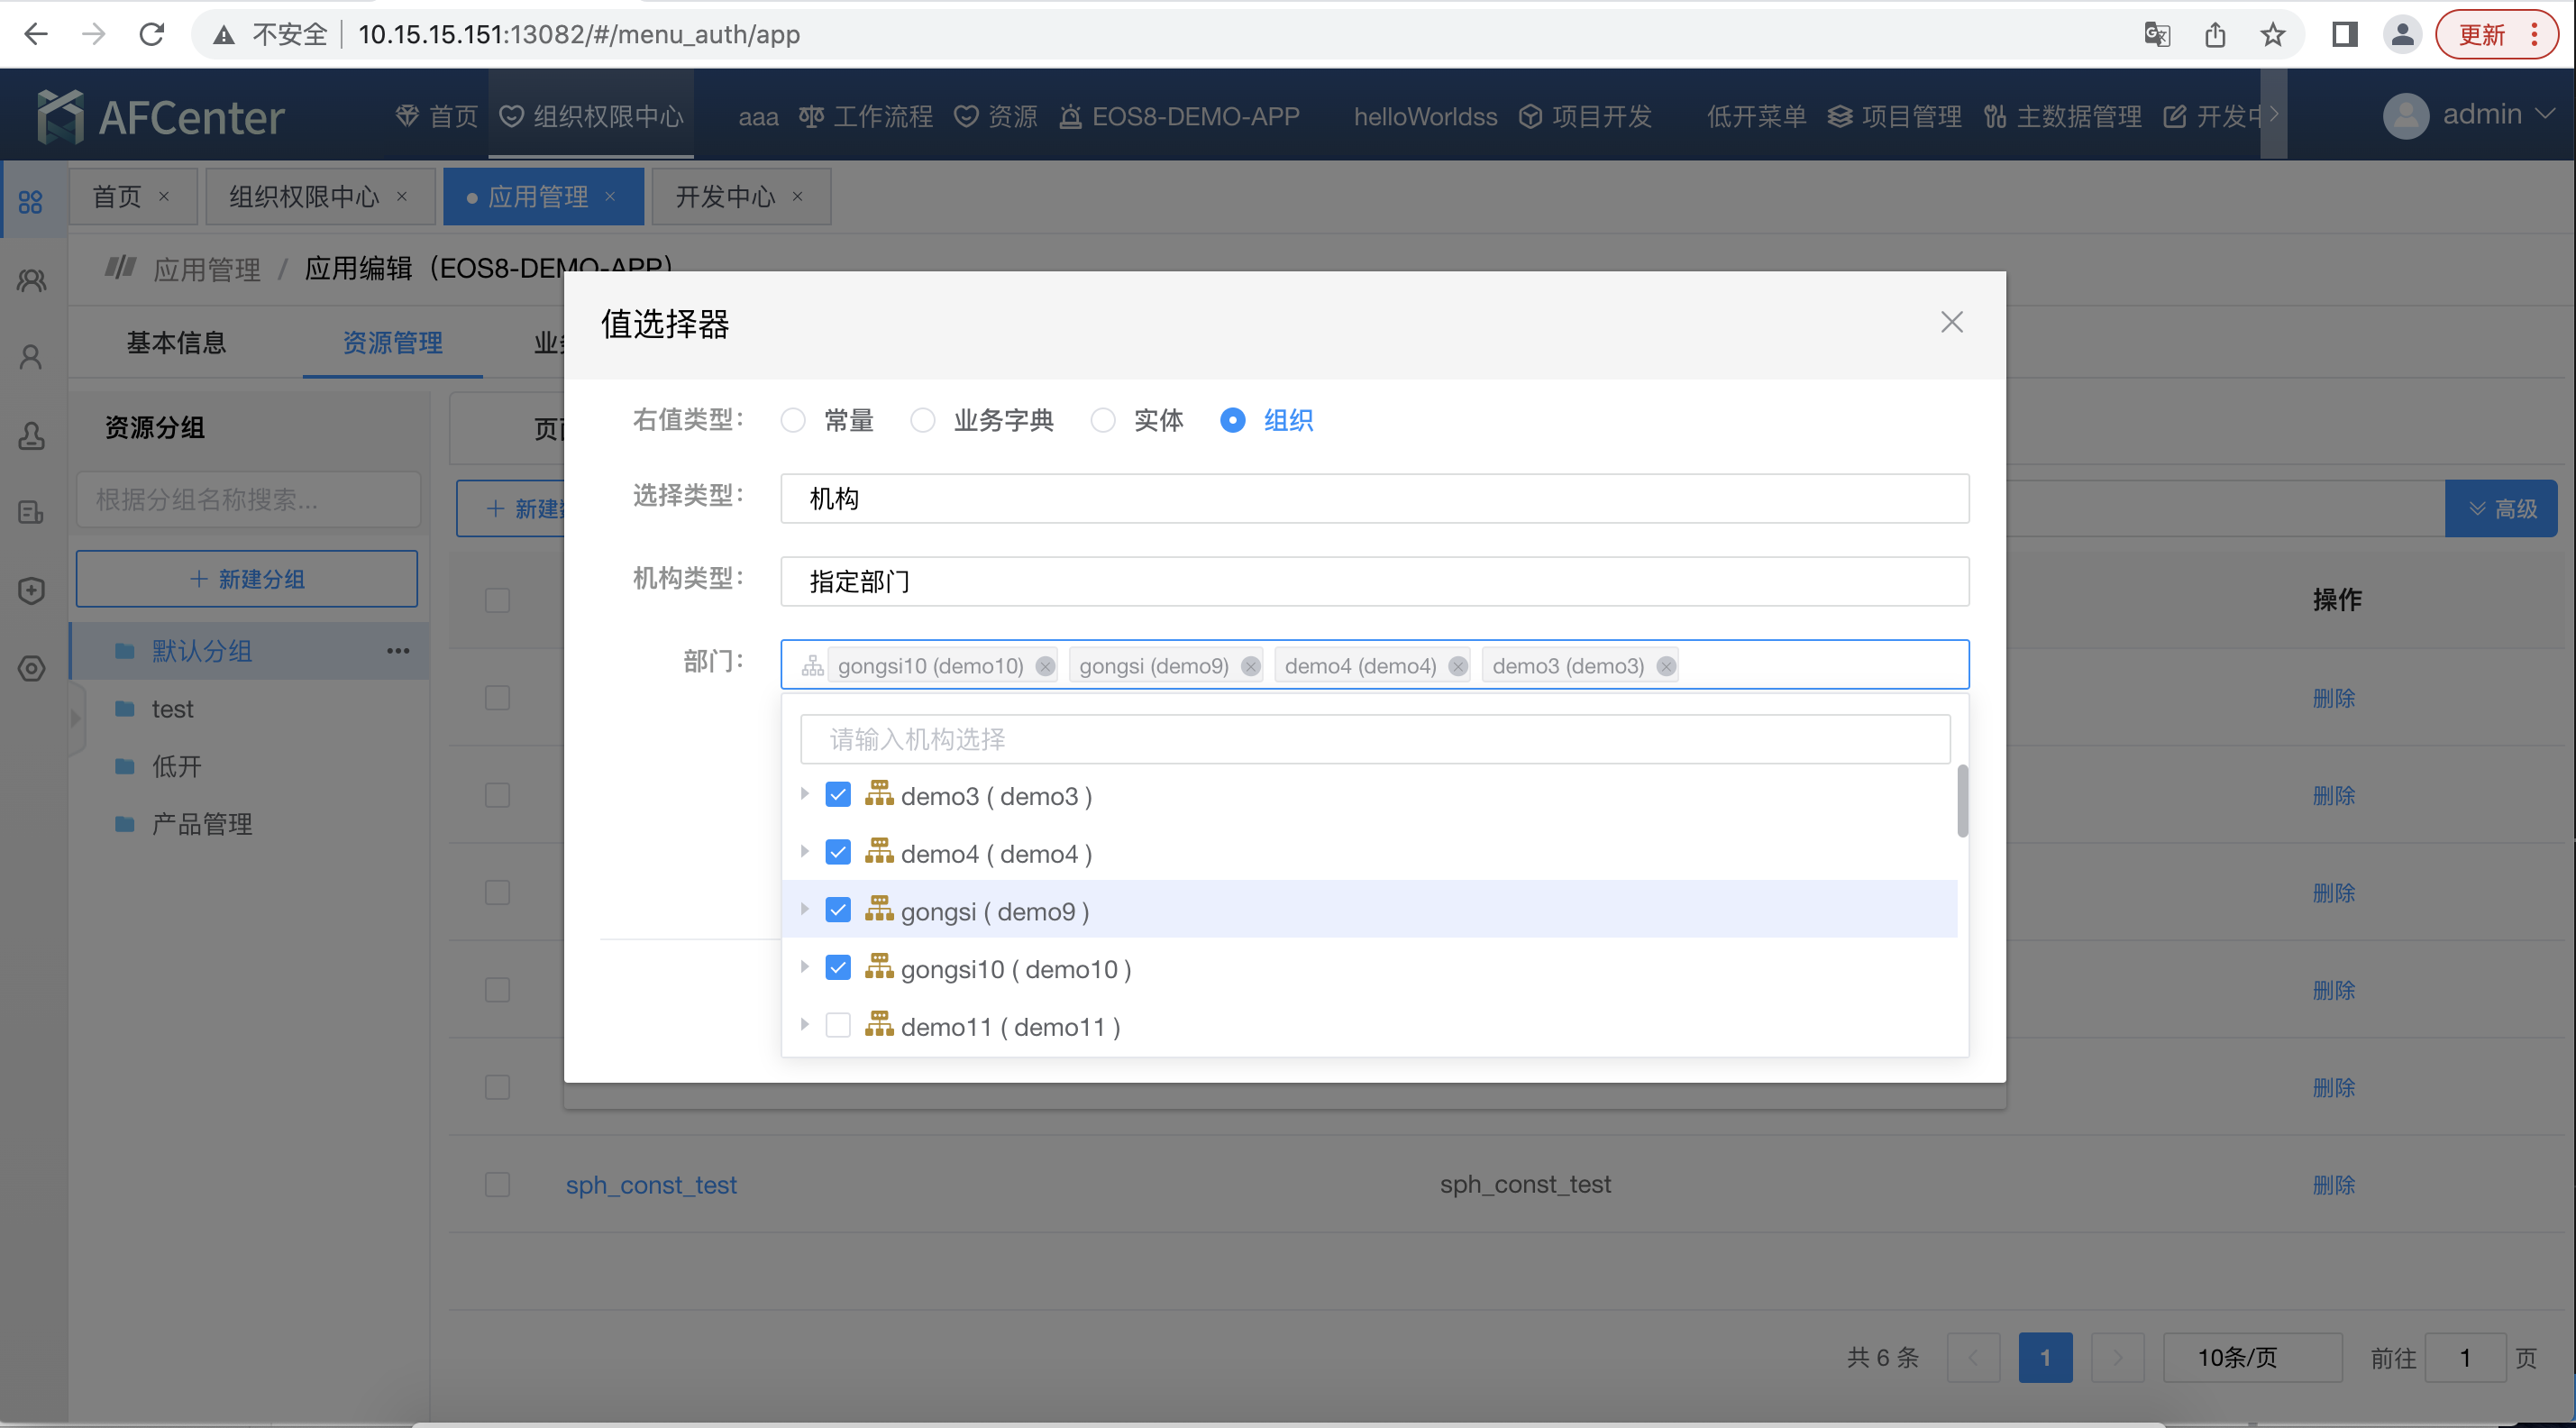
Task: Uncheck the demo4 ( demo4 ) checkbox
Action: click(x=838, y=853)
